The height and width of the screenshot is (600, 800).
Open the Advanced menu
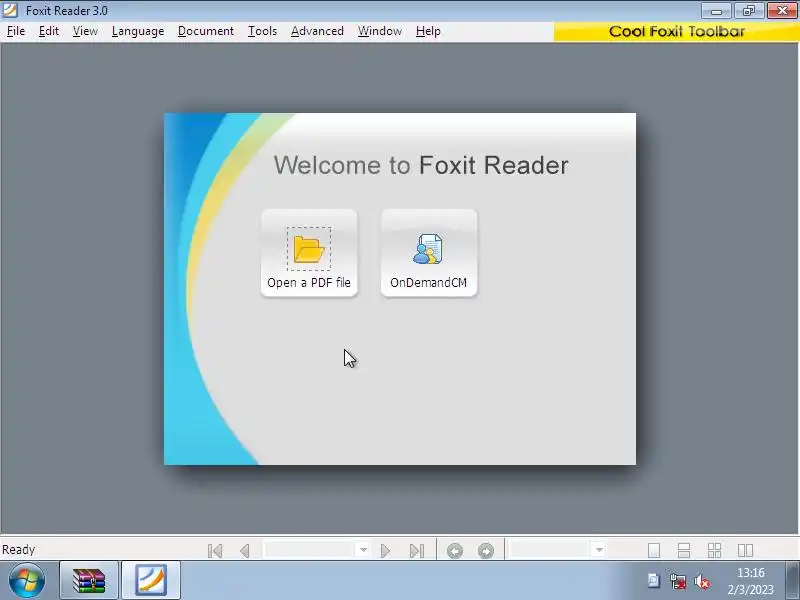click(317, 31)
